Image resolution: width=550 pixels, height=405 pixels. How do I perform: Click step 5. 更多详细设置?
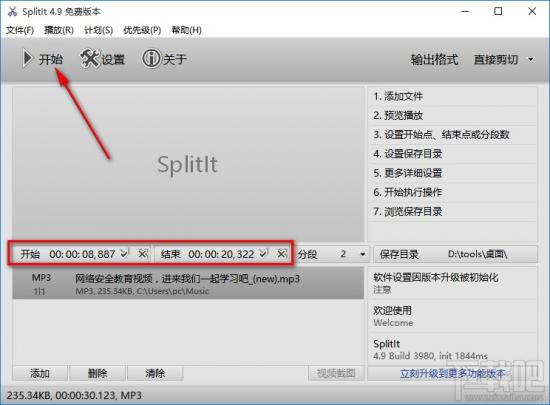click(452, 173)
